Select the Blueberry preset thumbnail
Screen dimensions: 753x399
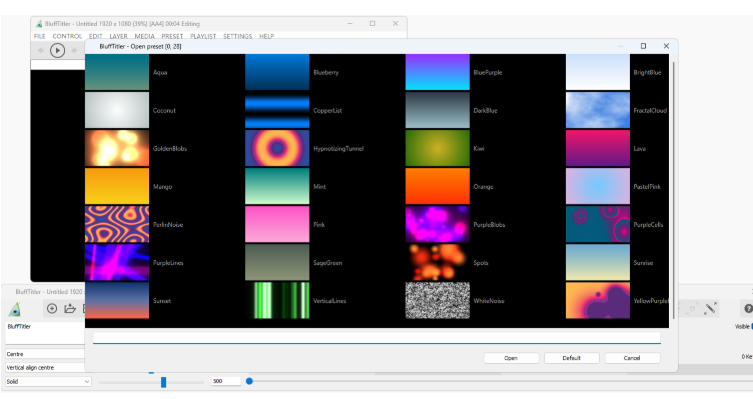[277, 72]
